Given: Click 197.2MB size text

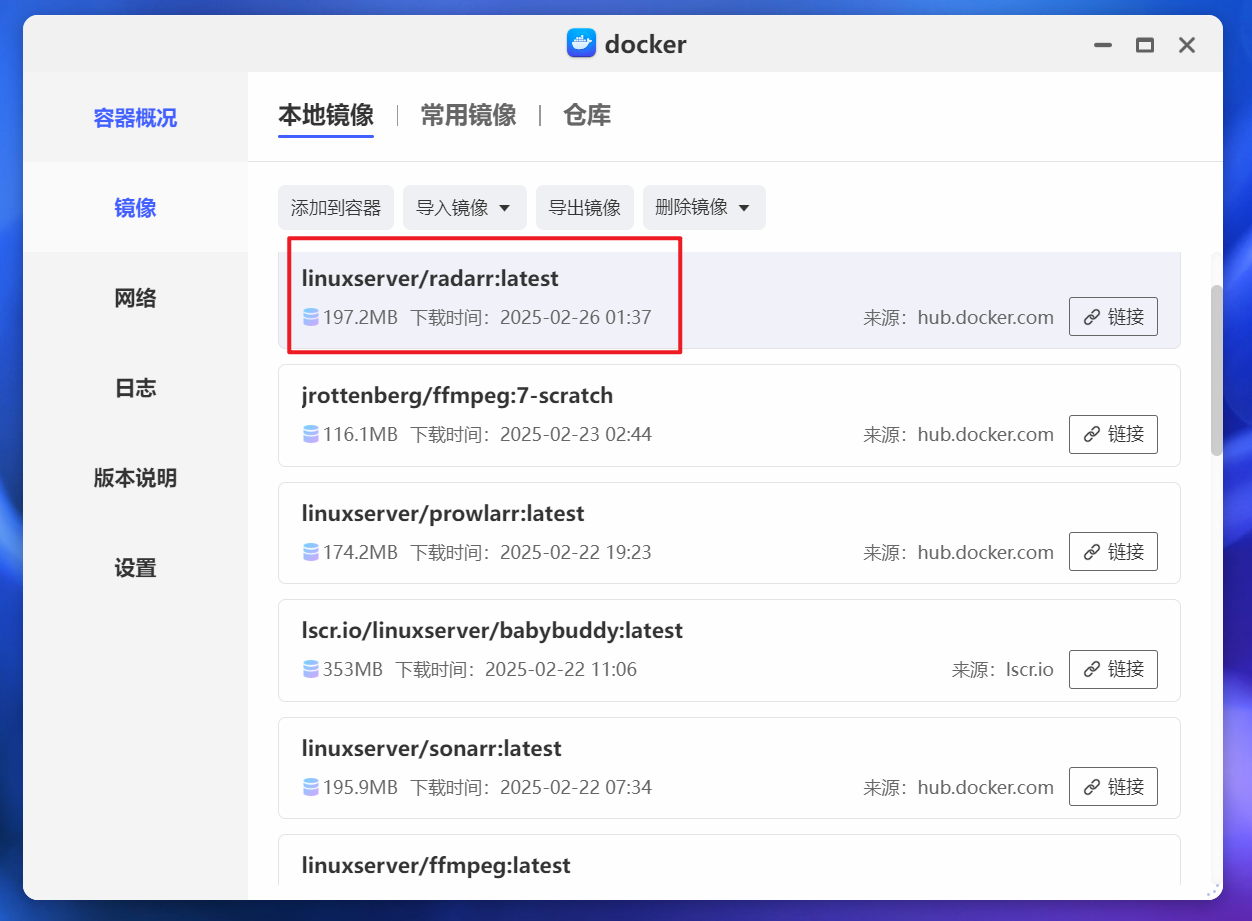Looking at the screenshot, I should 360,317.
